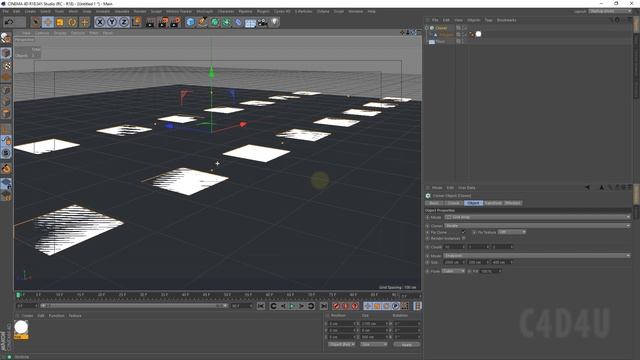The width and height of the screenshot is (640, 360).
Task: Click the green generator (Subdivision) icon
Action: [214, 22]
